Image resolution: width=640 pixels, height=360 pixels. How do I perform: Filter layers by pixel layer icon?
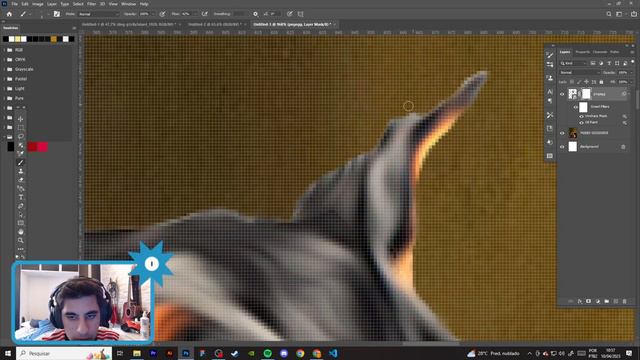point(593,63)
